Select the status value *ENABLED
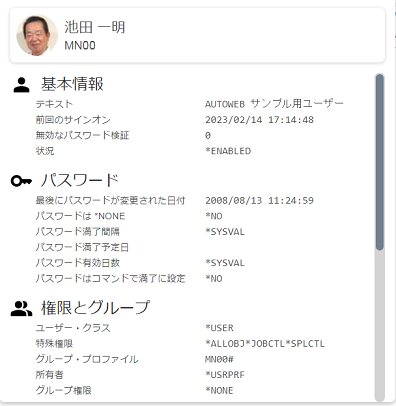396x406 pixels. point(228,151)
